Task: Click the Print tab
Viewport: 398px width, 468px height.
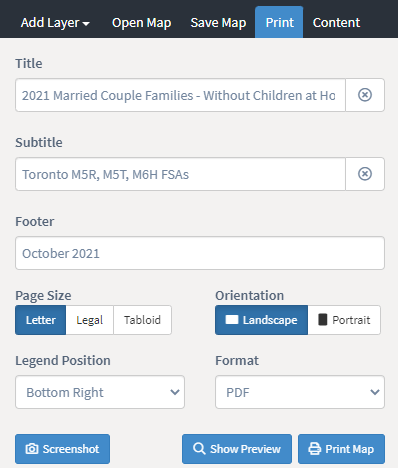Action: coord(279,23)
